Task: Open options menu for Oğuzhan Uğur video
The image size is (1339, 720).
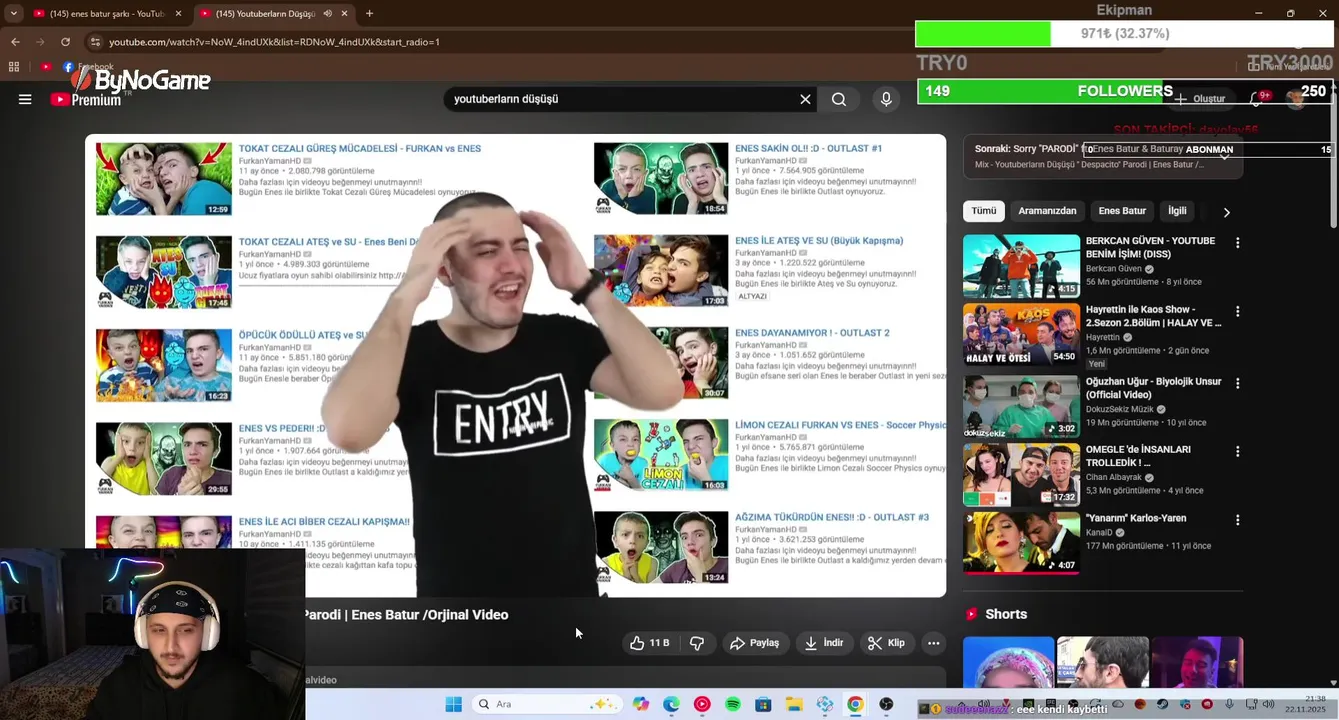Action: (x=1237, y=383)
